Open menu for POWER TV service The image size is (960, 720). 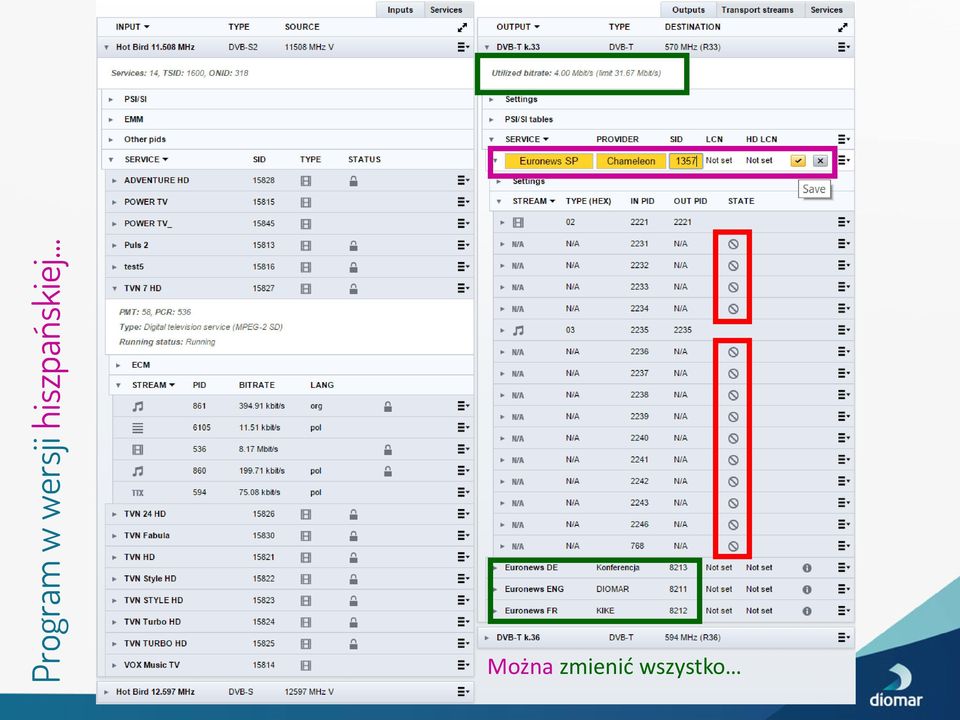(463, 202)
